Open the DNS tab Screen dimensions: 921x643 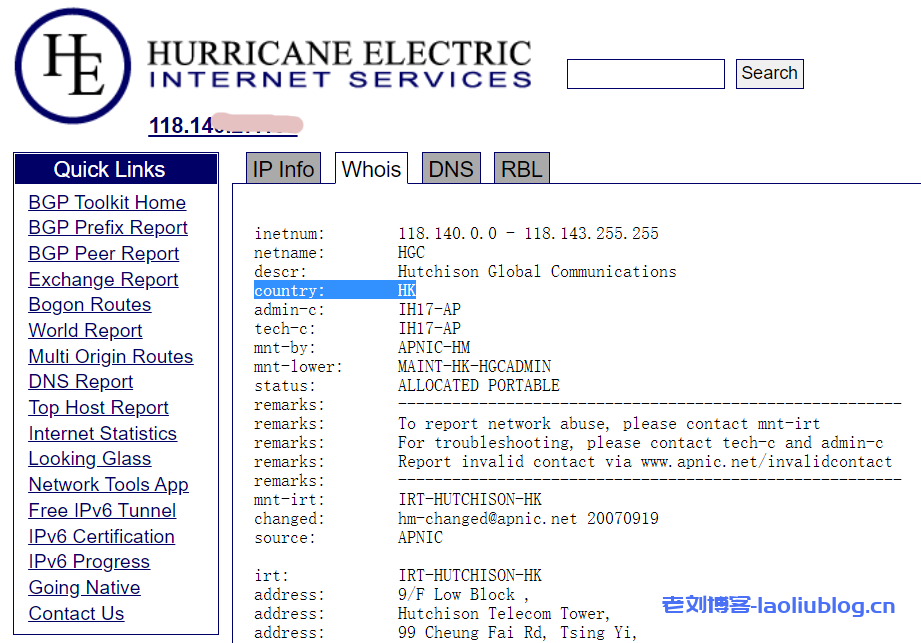451,168
